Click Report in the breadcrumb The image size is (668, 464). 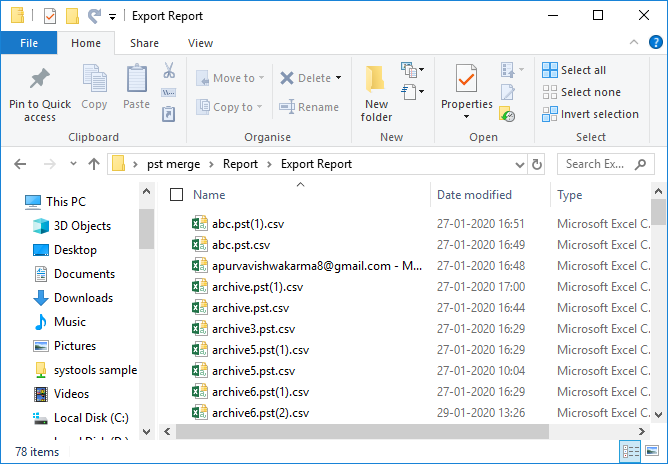click(240, 164)
